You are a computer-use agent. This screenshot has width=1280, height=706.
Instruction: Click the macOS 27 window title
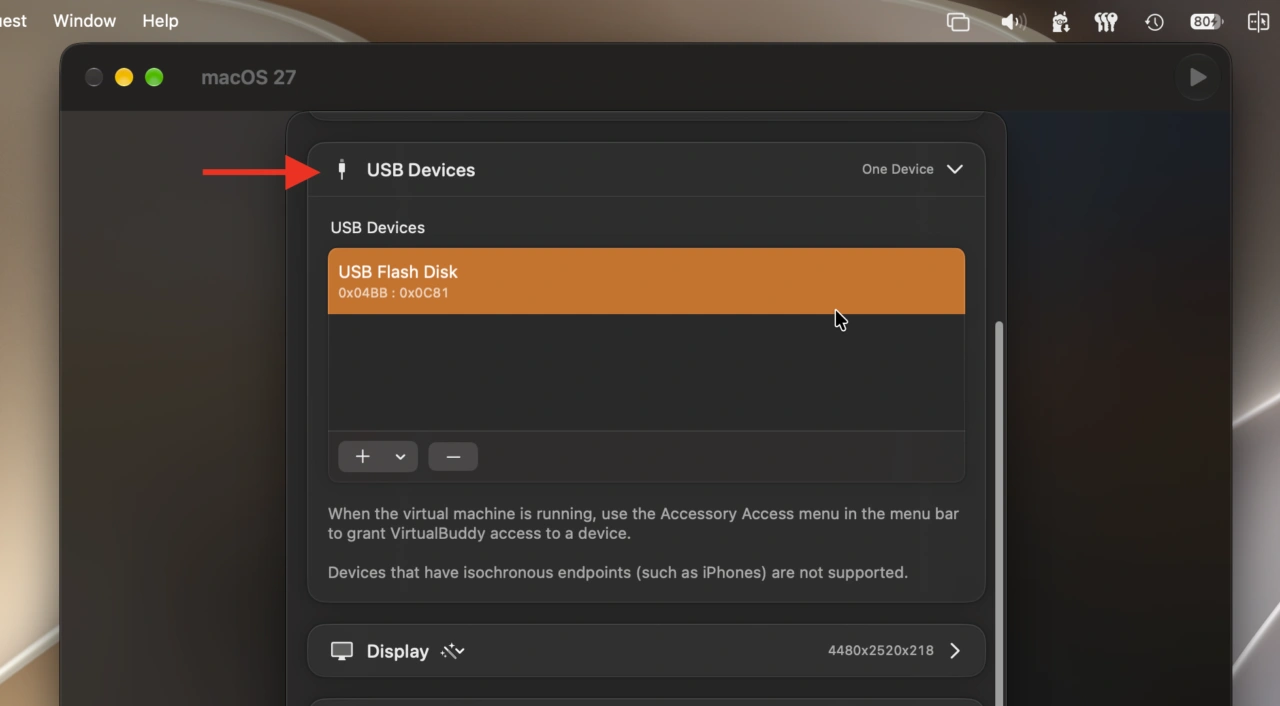coord(249,77)
